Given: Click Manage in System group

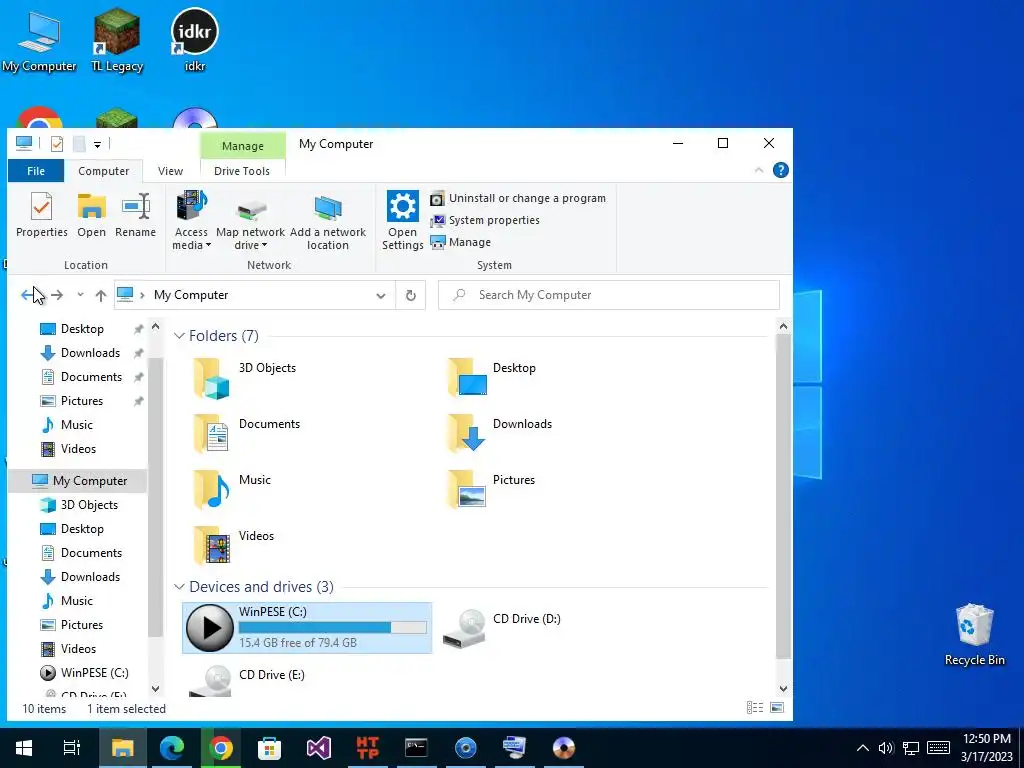Looking at the screenshot, I should coord(460,242).
